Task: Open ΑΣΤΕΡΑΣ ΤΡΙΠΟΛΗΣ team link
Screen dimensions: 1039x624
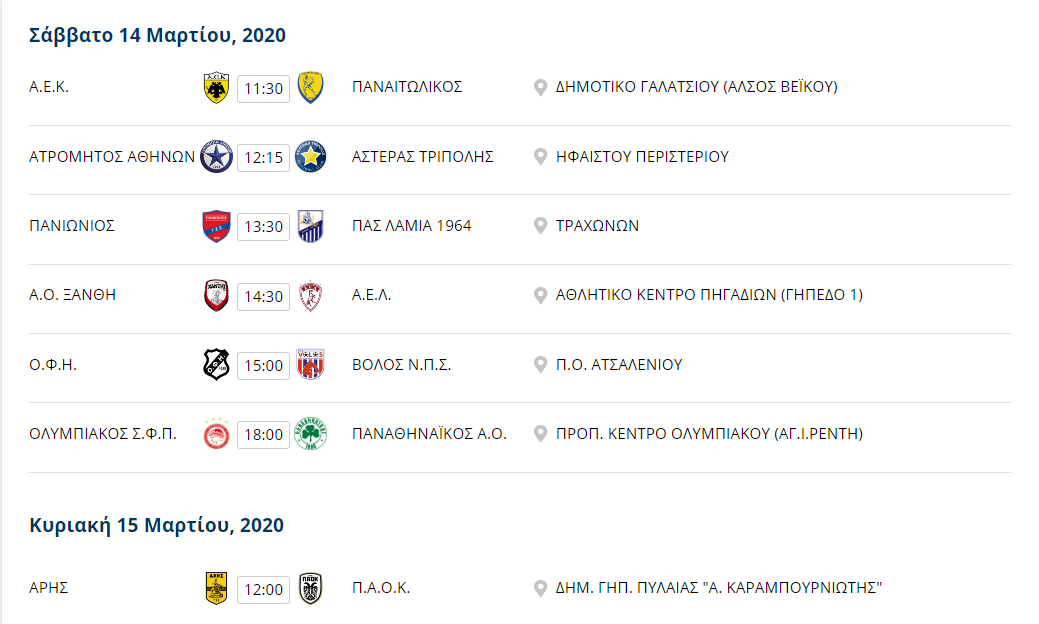Action: [x=422, y=157]
